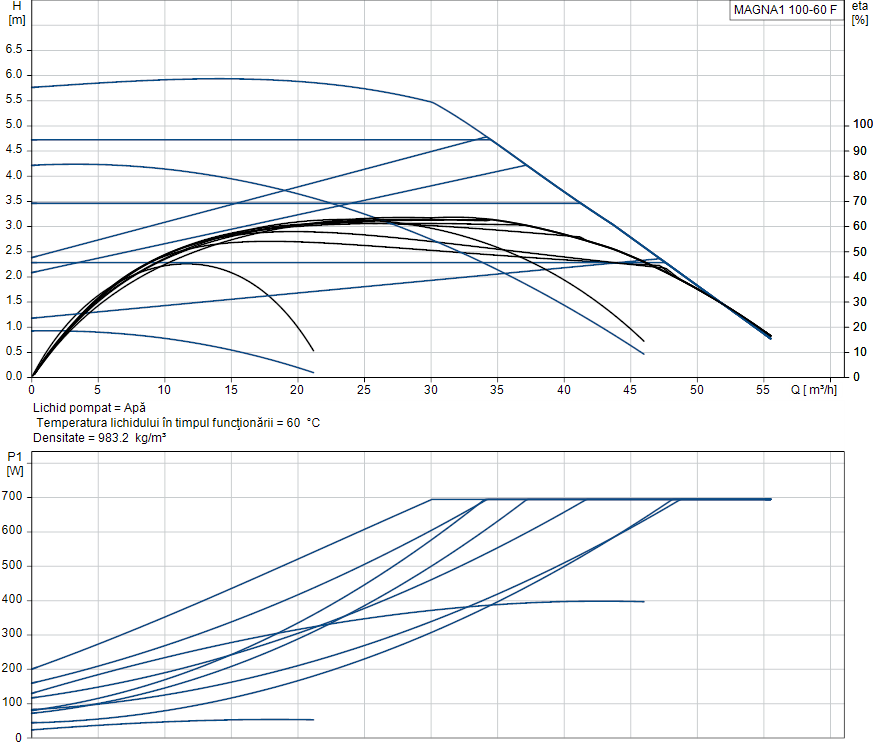Select the P1 [W] axis title
This screenshot has width=876, height=755.
[x=15, y=464]
